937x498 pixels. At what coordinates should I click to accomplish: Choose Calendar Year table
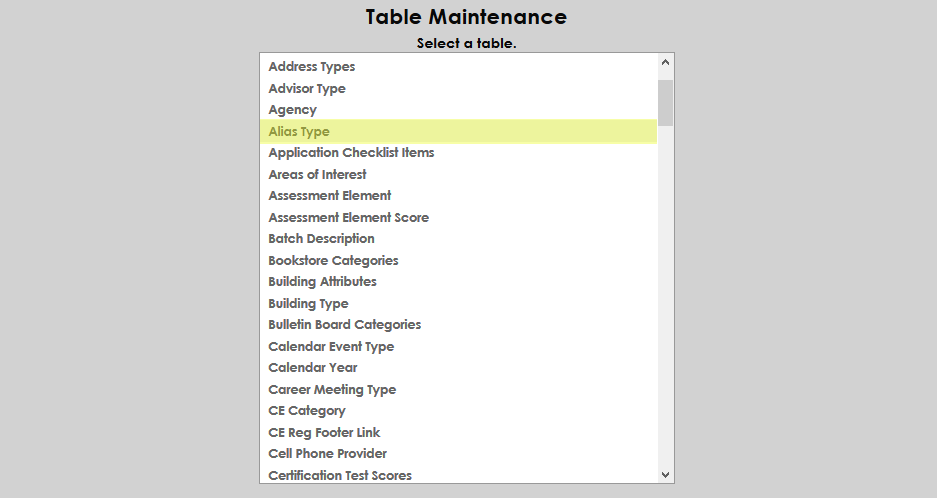pyautogui.click(x=312, y=368)
